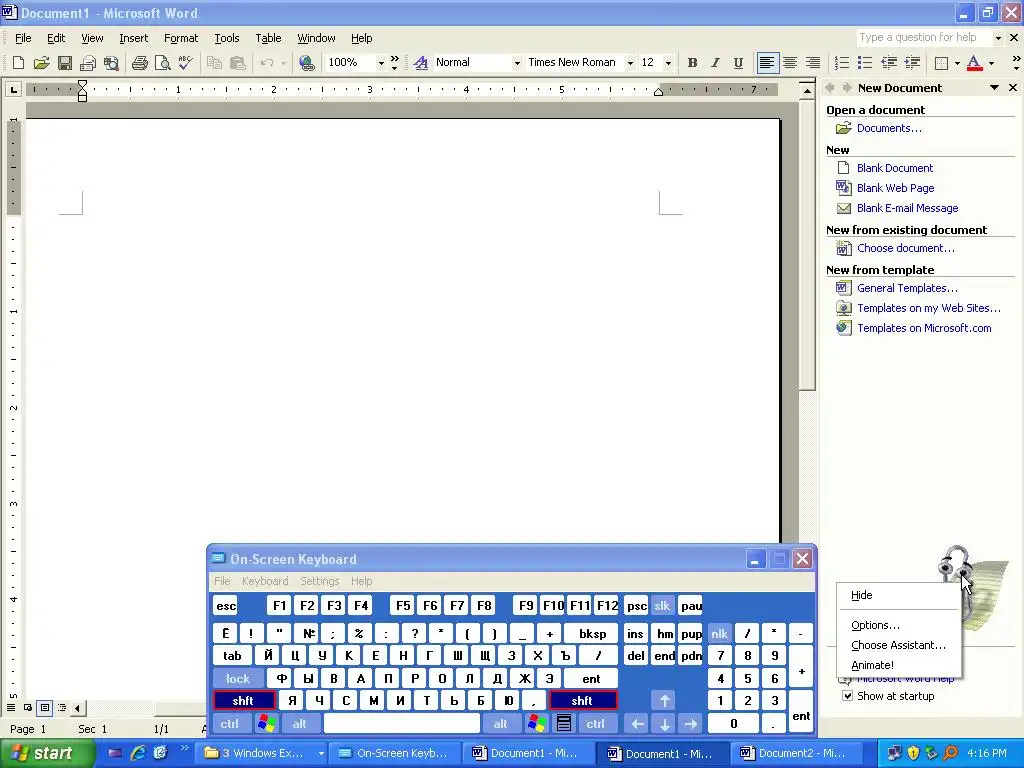The width and height of the screenshot is (1024, 768).
Task: Expand the Style Normal dropdown
Action: (517, 63)
